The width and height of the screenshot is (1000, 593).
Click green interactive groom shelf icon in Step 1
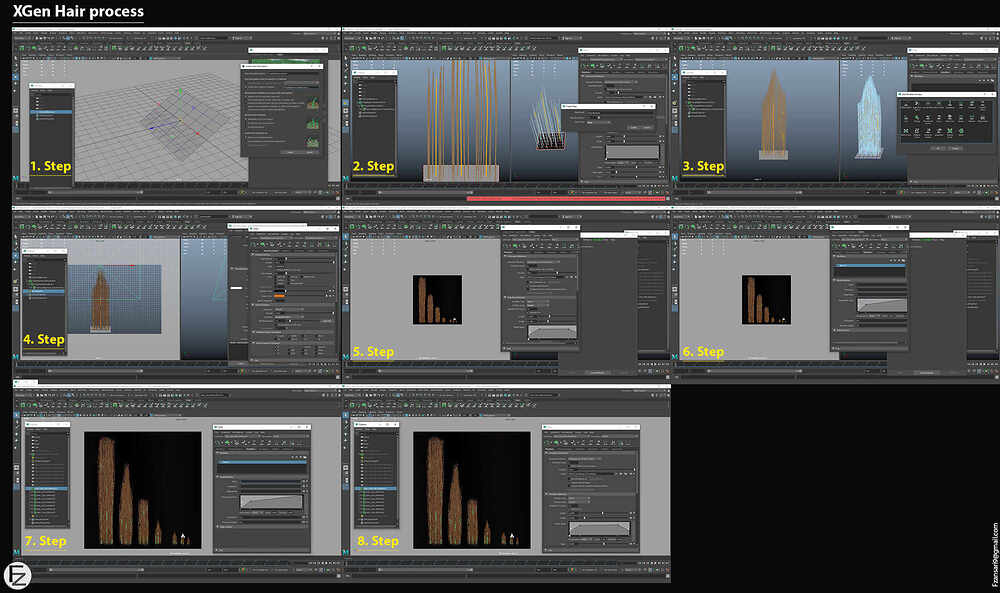(114, 47)
